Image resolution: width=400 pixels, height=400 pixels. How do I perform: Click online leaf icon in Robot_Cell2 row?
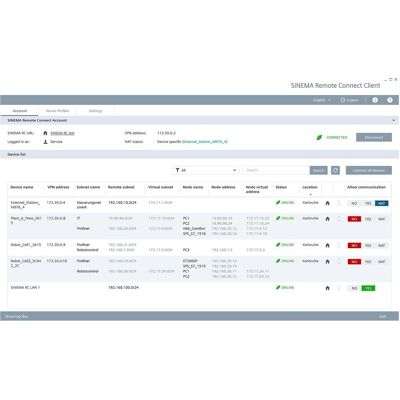[x=278, y=261]
